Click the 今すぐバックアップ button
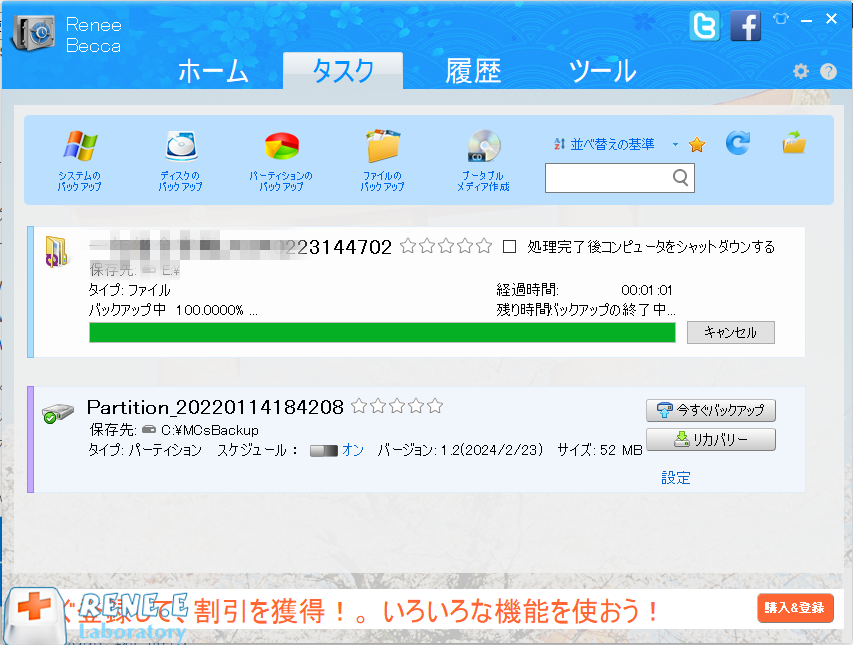853x645 pixels. [x=710, y=410]
